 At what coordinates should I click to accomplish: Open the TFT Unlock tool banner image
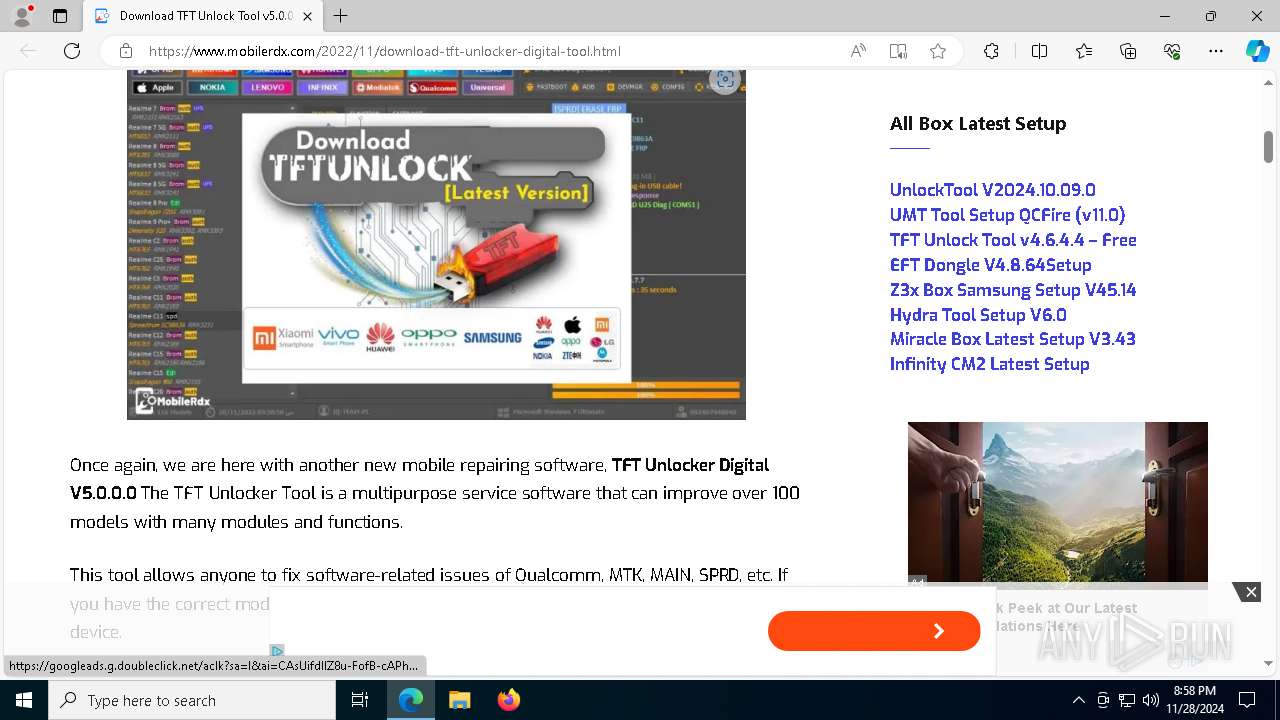click(436, 244)
